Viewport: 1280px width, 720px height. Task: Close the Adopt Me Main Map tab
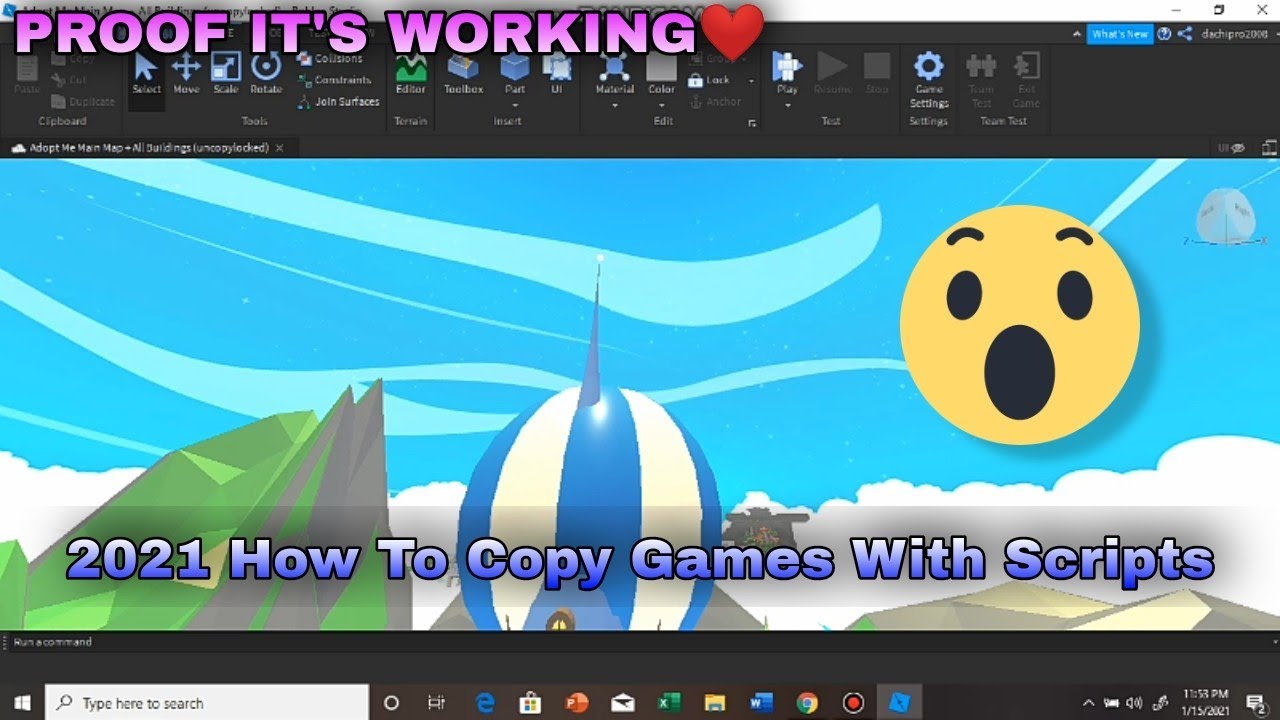tap(280, 147)
